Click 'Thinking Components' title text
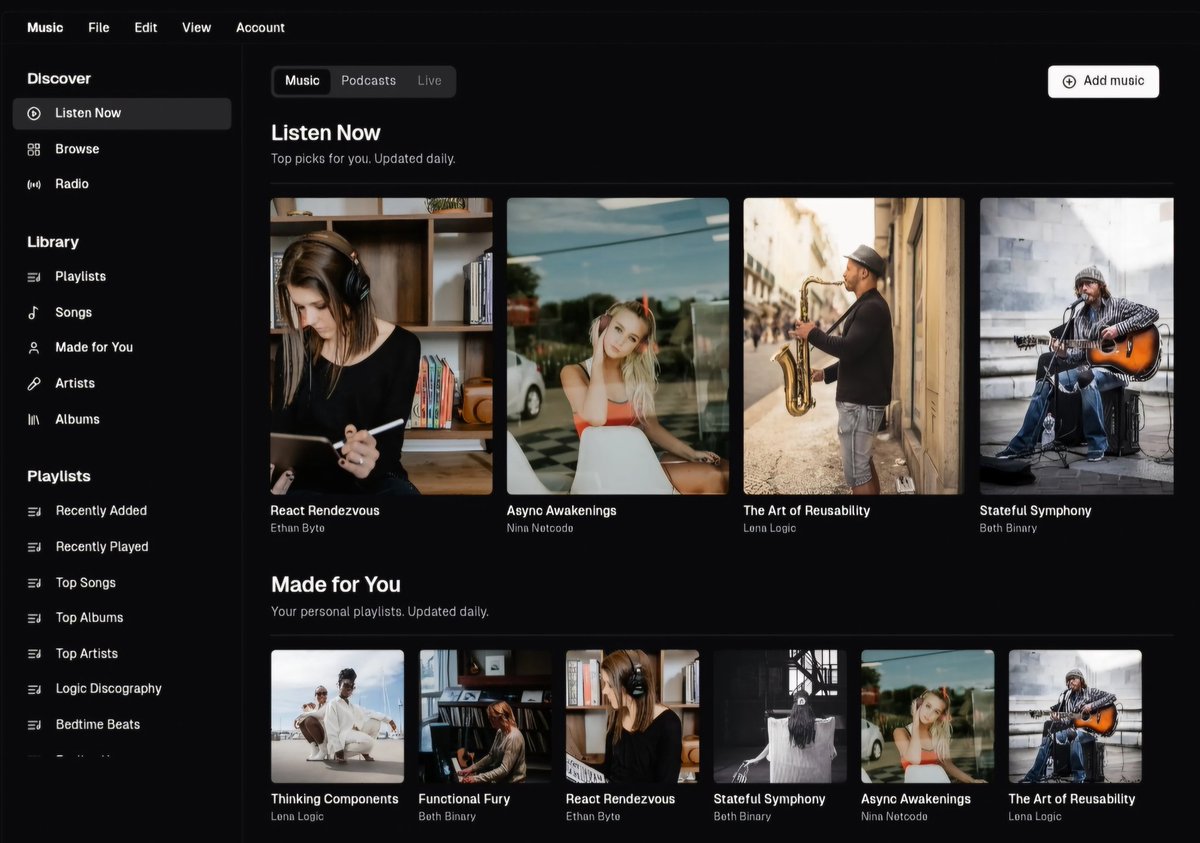The height and width of the screenshot is (843, 1200). (x=335, y=800)
